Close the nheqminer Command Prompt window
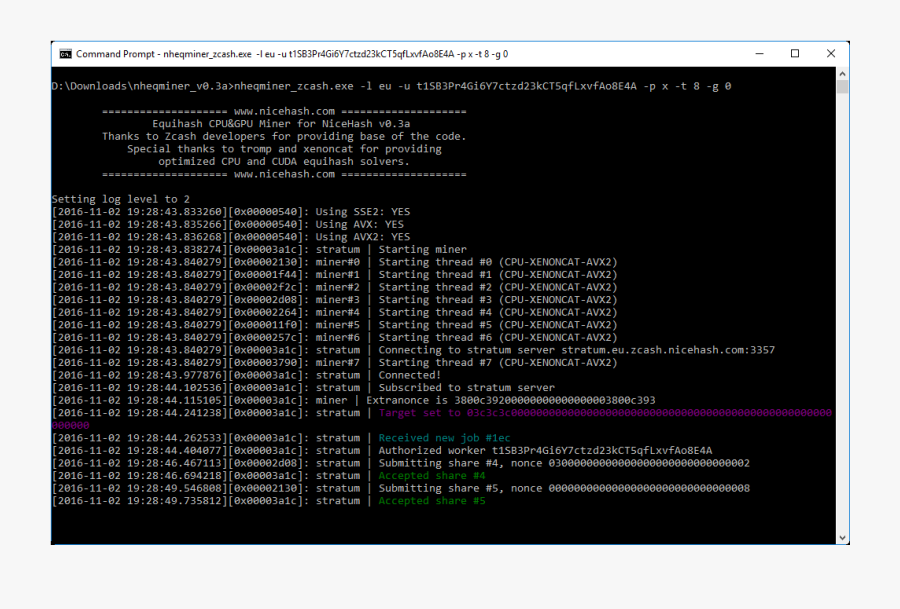 click(x=832, y=54)
